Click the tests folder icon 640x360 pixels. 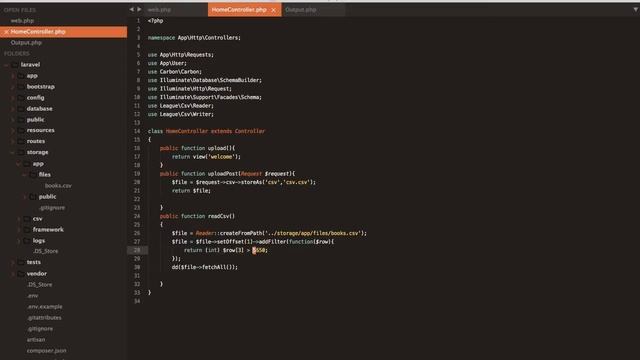point(21,262)
